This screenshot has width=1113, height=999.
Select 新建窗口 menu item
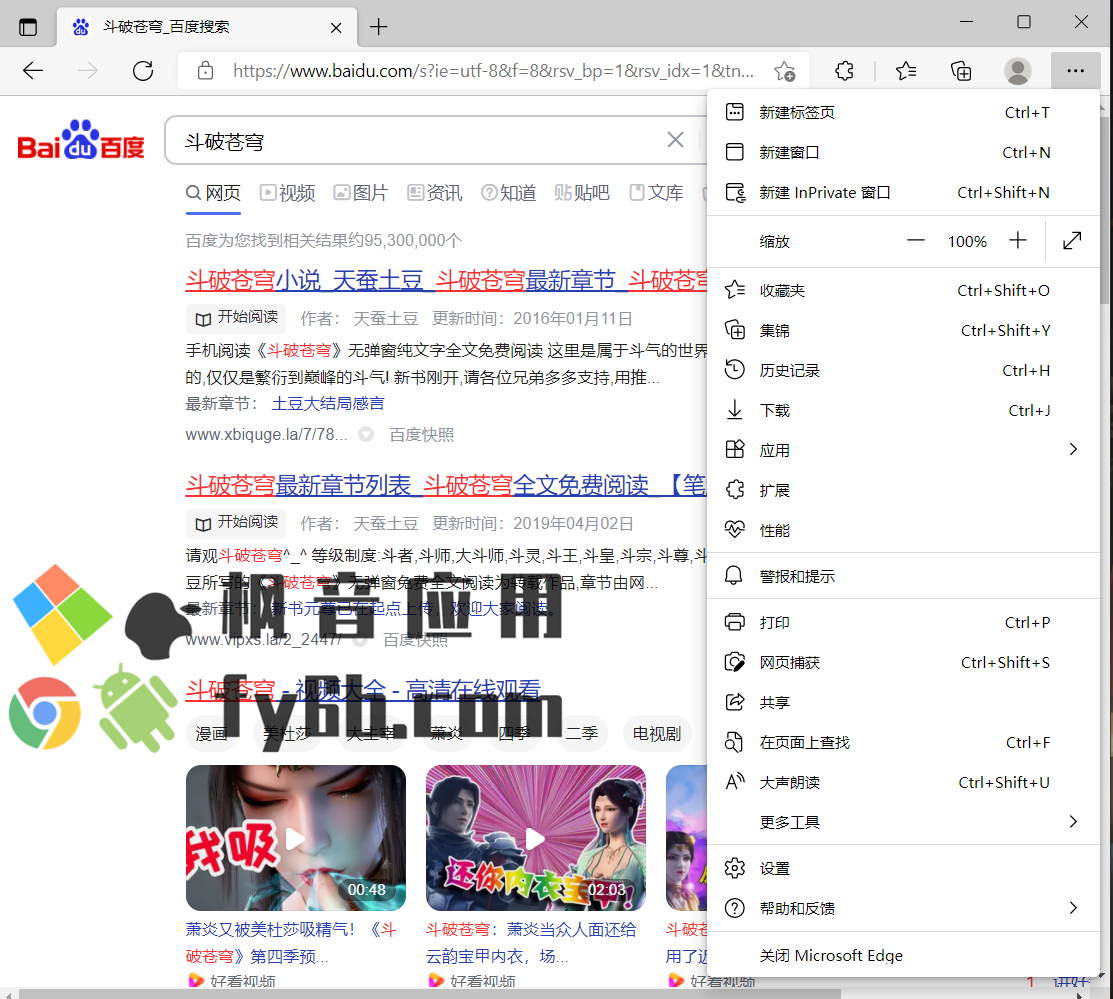[903, 152]
